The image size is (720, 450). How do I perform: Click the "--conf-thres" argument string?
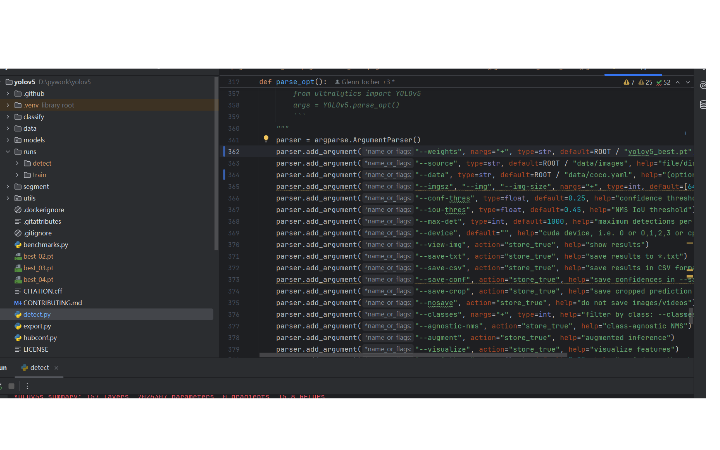click(x=445, y=198)
